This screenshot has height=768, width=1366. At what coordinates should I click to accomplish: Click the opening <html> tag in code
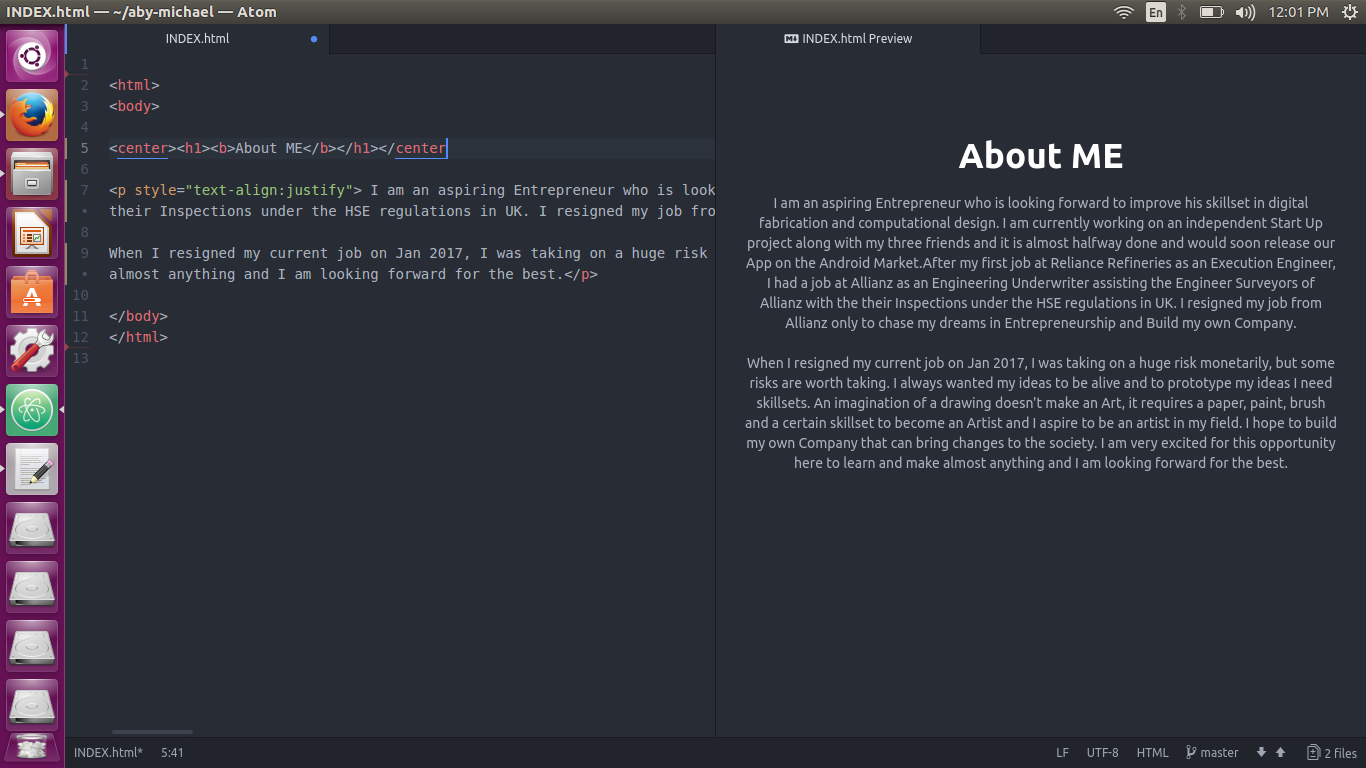134,85
